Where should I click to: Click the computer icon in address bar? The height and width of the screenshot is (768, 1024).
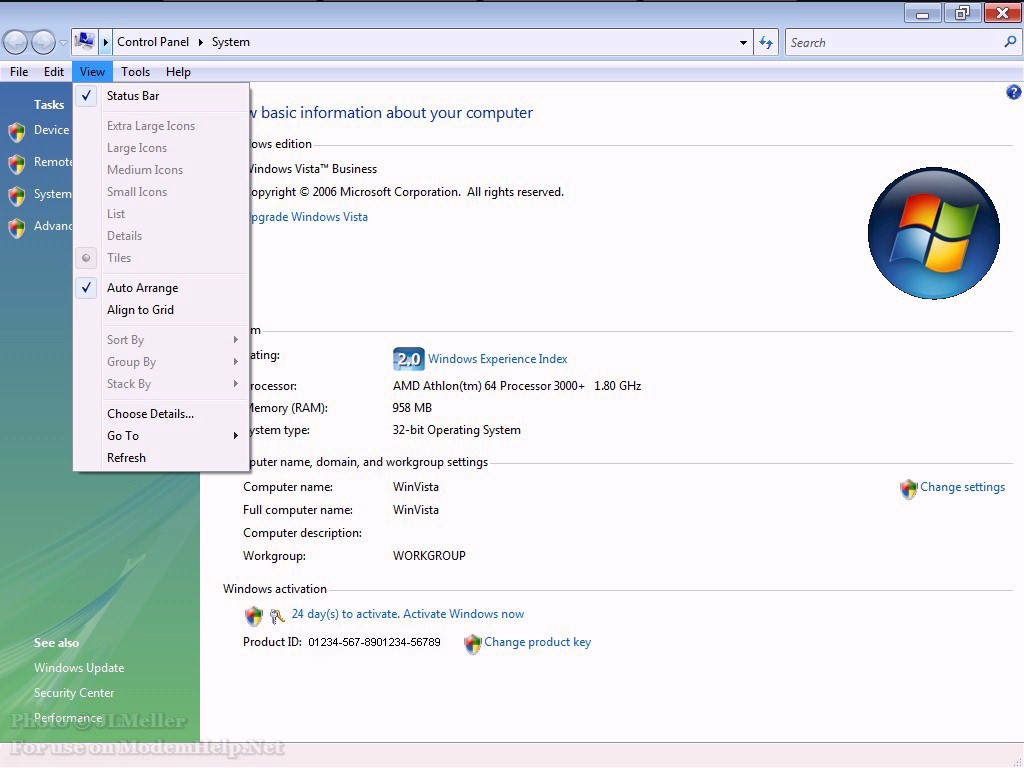click(84, 42)
